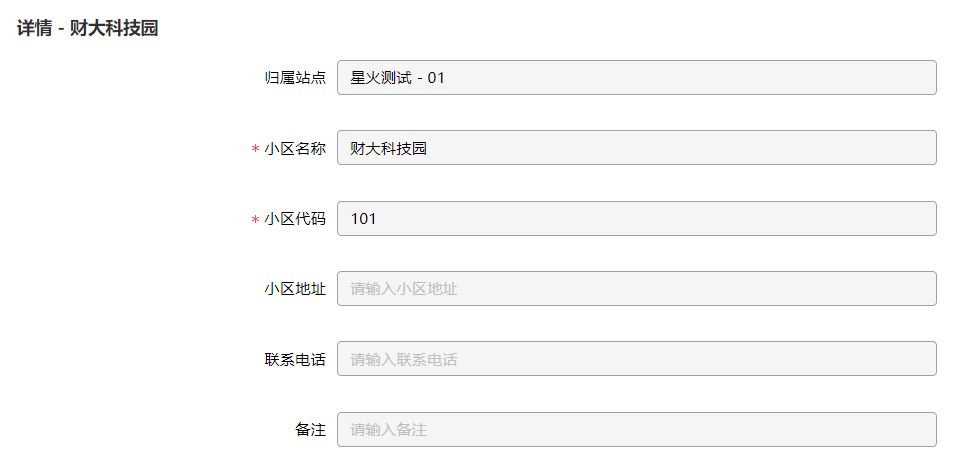
Task: Select the 小区代码 input box
Action: pyautogui.click(x=637, y=218)
